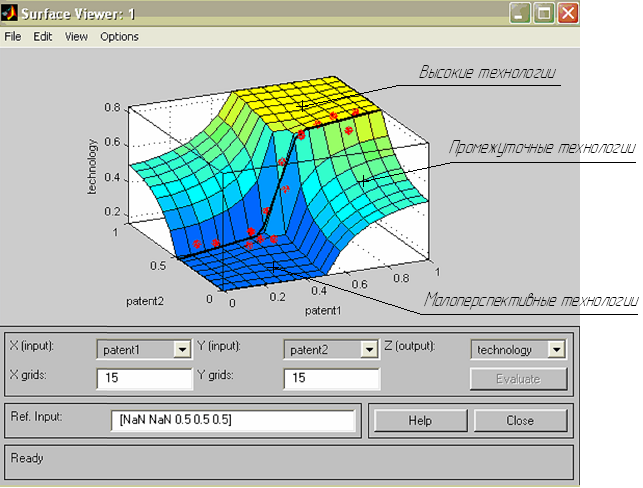Click the Close button
Viewport: 643px width, 488px height.
coord(520,420)
